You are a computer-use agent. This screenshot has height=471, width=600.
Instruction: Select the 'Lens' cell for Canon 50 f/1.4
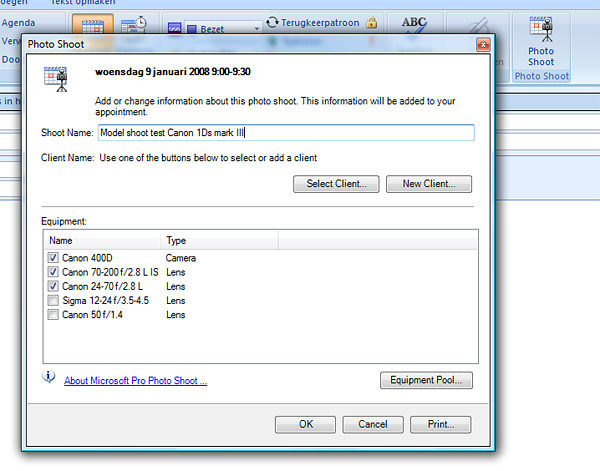176,315
